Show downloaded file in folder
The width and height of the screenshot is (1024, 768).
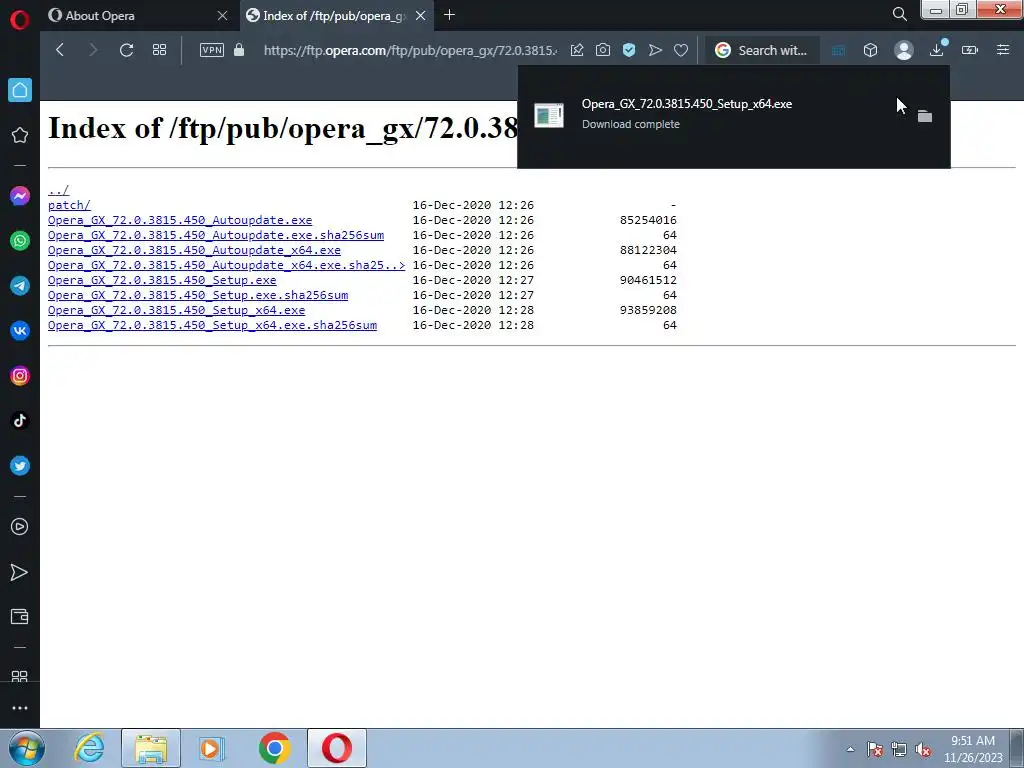pos(925,116)
